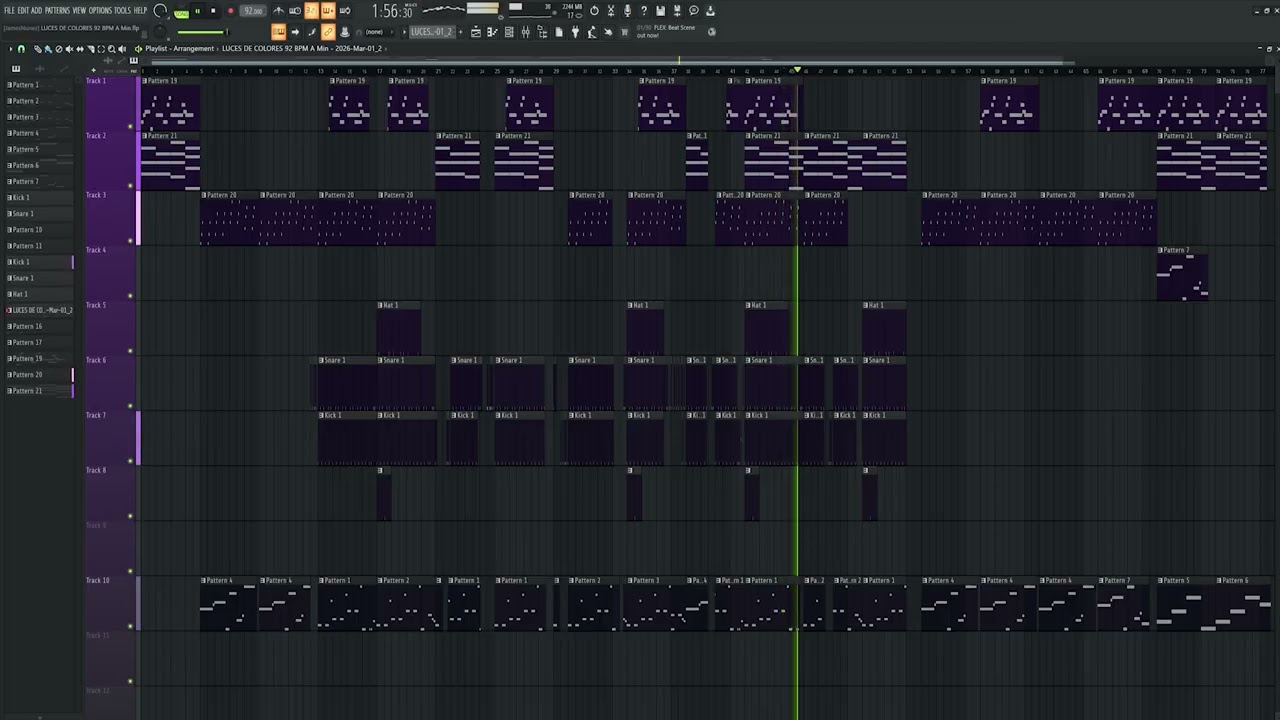Image resolution: width=1280 pixels, height=720 pixels.
Task: Open the content library cart icon
Action: (x=624, y=32)
